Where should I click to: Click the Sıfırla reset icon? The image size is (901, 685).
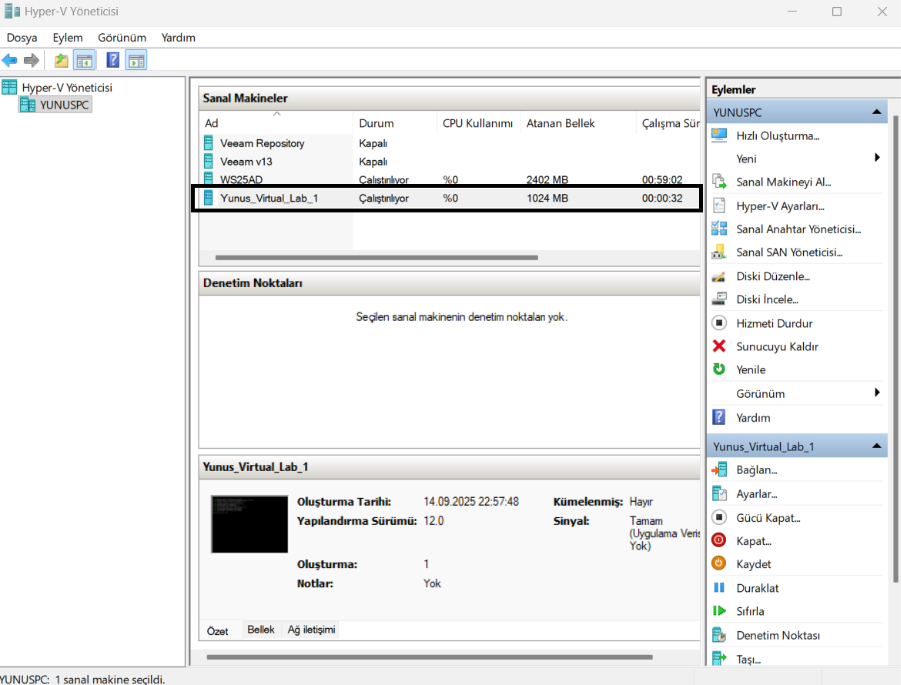[718, 611]
